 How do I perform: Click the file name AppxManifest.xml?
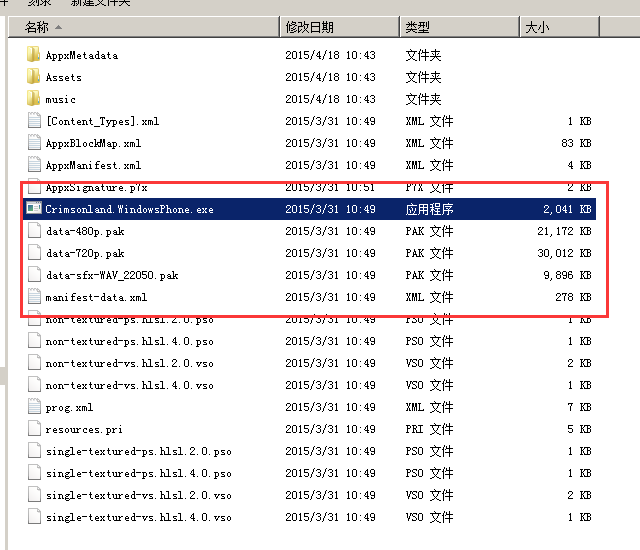tap(93, 165)
